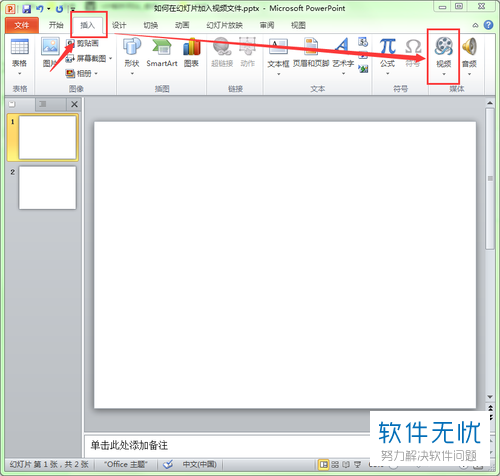Click the 视频 video film reel icon
Image resolution: width=500 pixels, height=476 pixels.
(444, 46)
